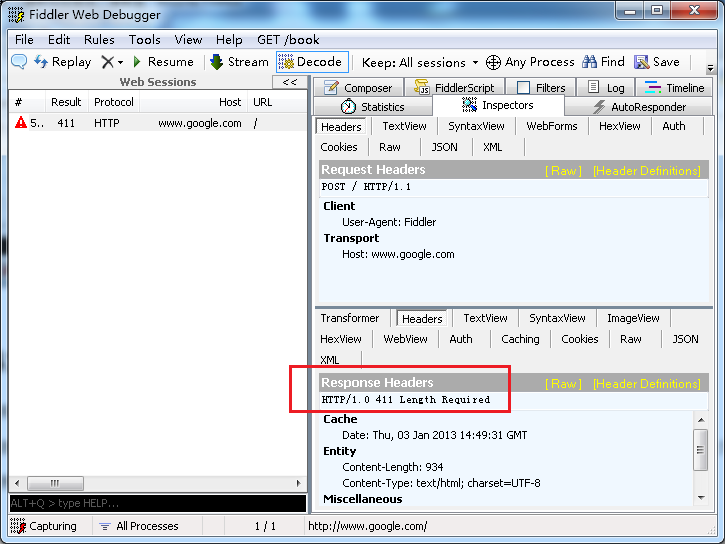Click the Stream mode icon
This screenshot has width=725, height=544.
217,62
